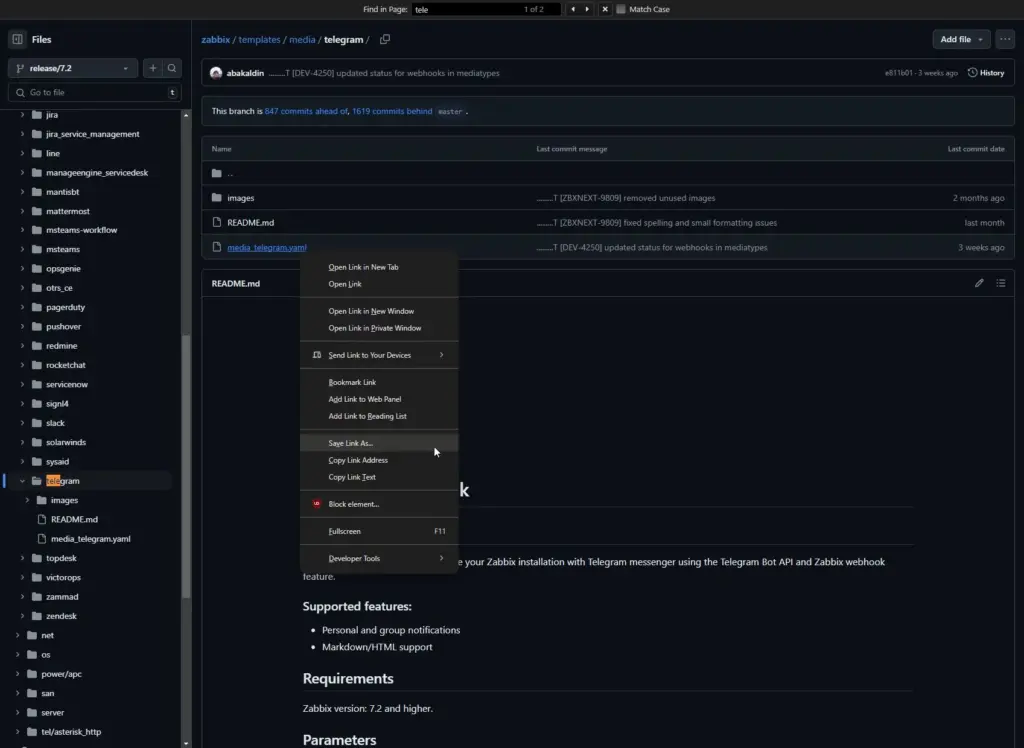This screenshot has height=748, width=1024.
Task: Click the add new file plus icon
Action: coord(153,68)
